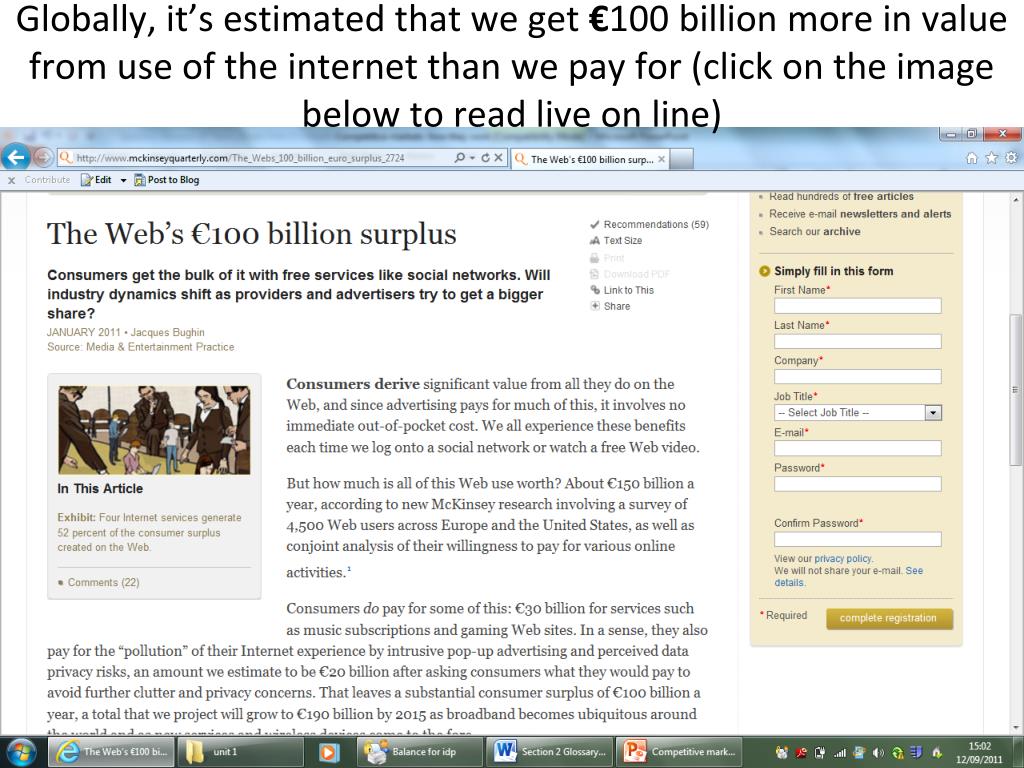Viewport: 1024px width, 768px height.
Task: Select the 'The Web's €100 billion surp...' tab
Action: [590, 159]
